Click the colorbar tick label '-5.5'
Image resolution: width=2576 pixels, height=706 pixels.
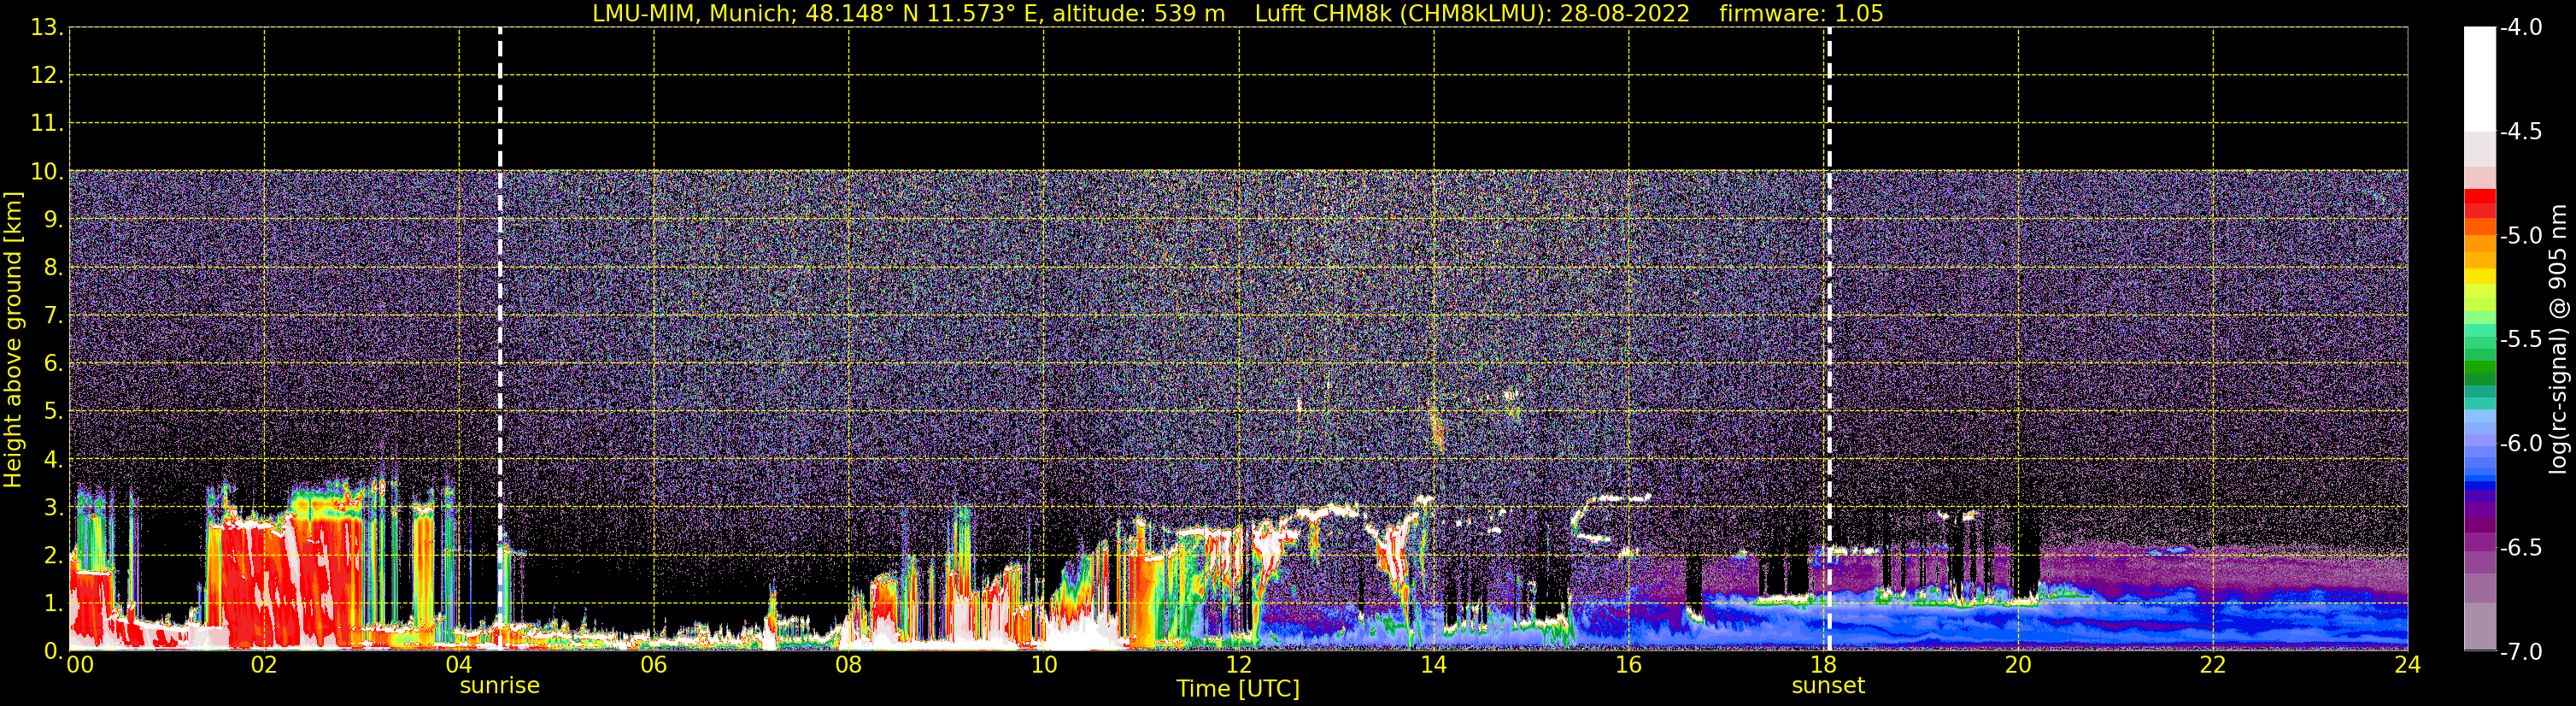[x=2521, y=340]
